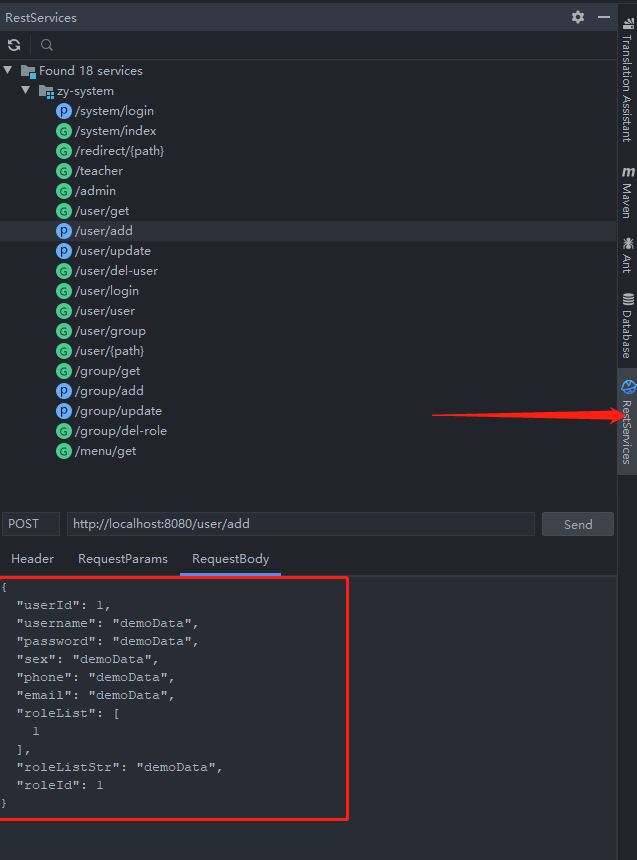Viewport: 637px width, 860px height.
Task: Open the Ant side tab
Action: click(627, 254)
